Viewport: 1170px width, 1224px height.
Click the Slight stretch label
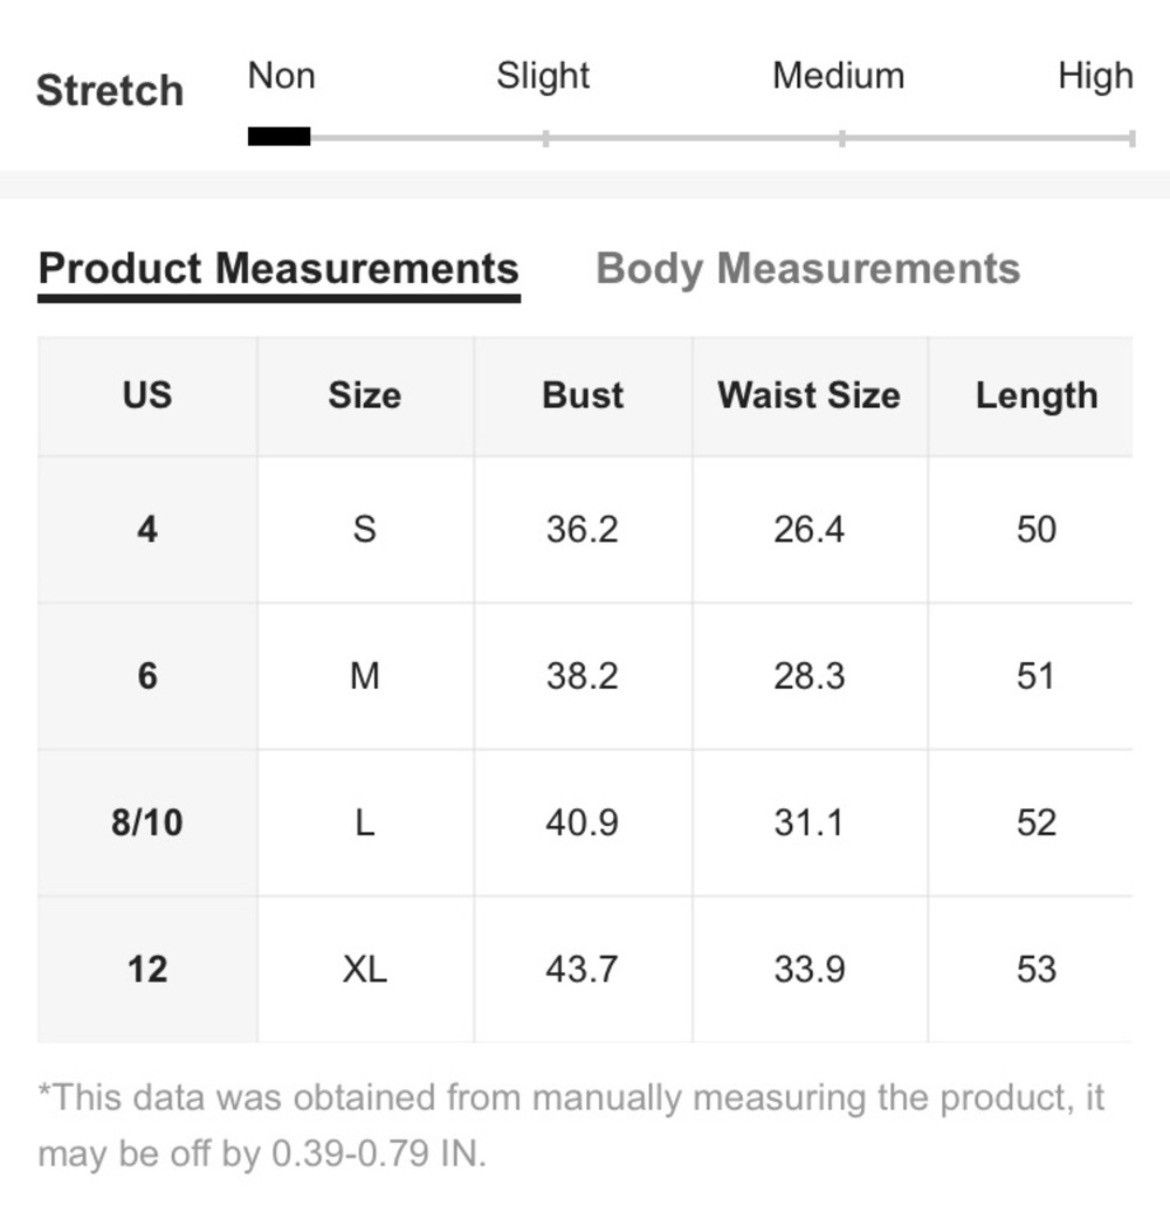[x=543, y=76]
